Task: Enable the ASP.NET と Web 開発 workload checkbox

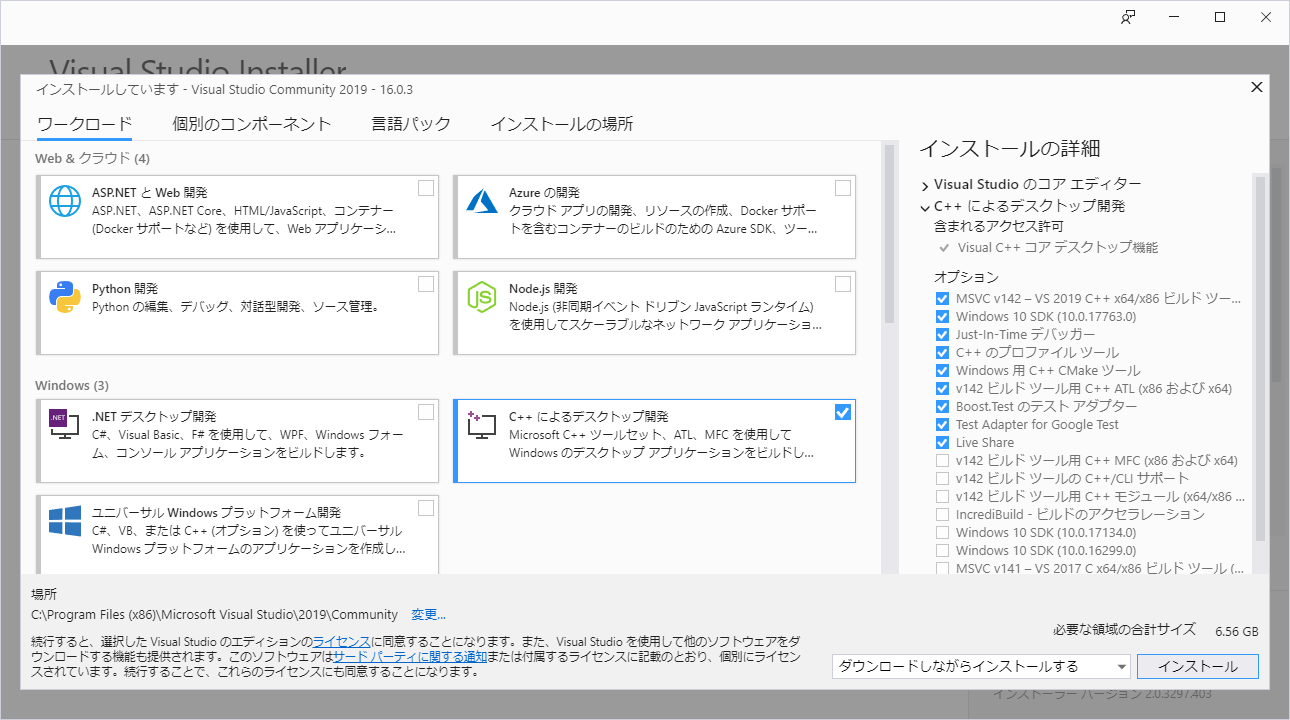Action: (426, 188)
